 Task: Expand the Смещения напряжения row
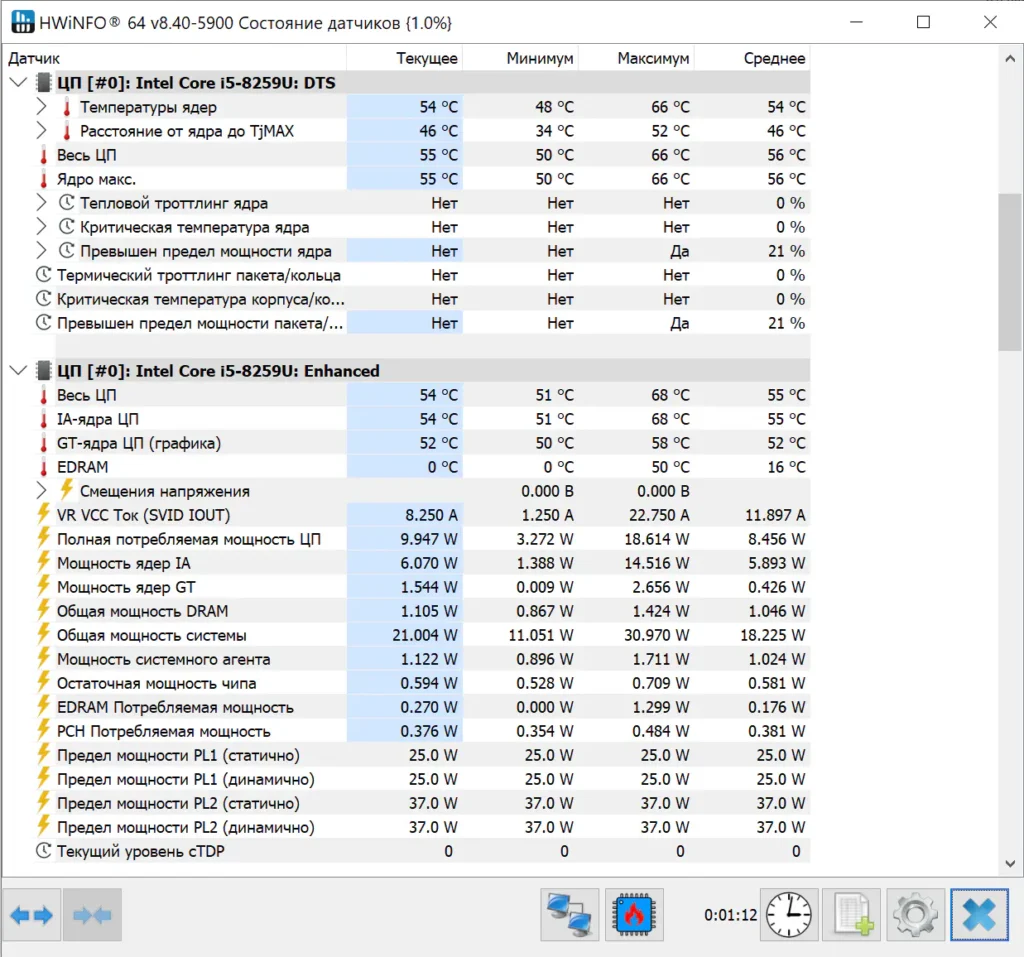coord(41,491)
